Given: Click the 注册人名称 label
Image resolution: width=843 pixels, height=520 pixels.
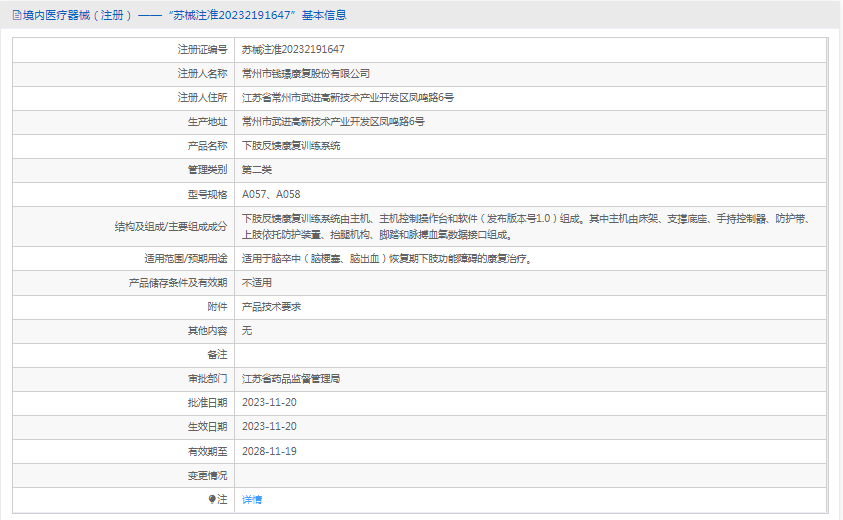Looking at the screenshot, I should [202, 74].
